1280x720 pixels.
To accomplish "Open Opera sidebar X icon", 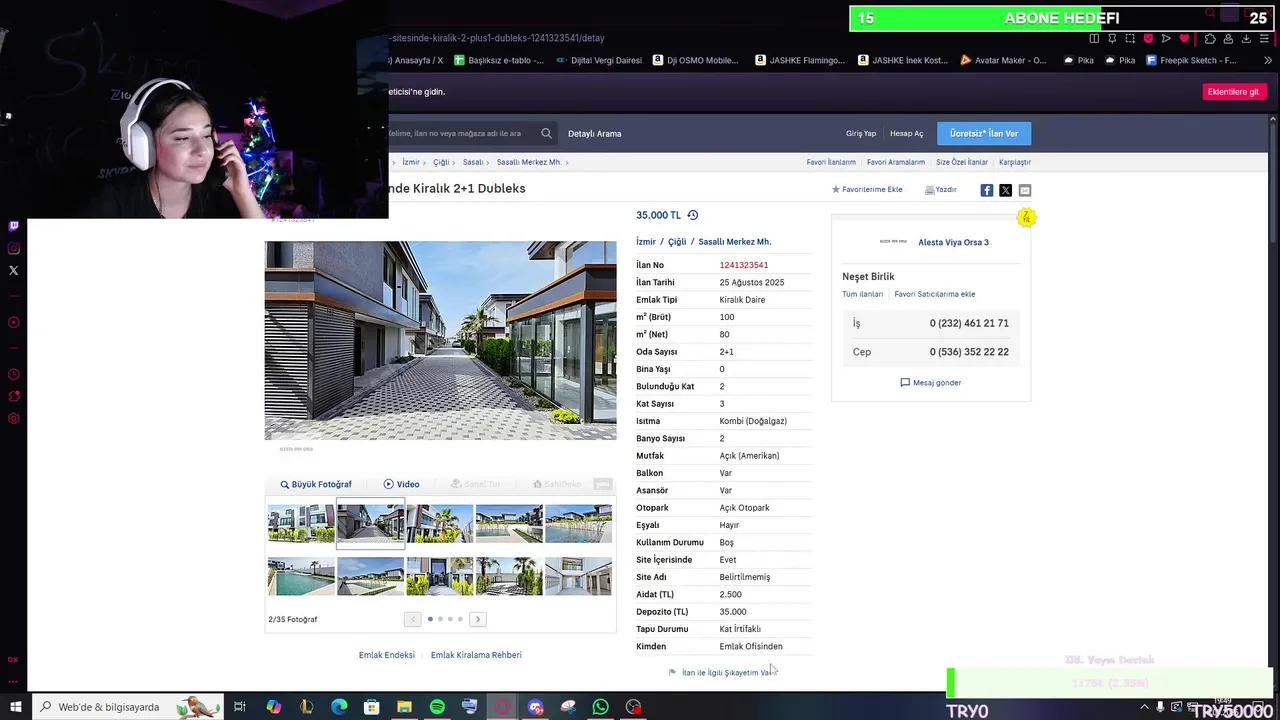I will [14, 270].
